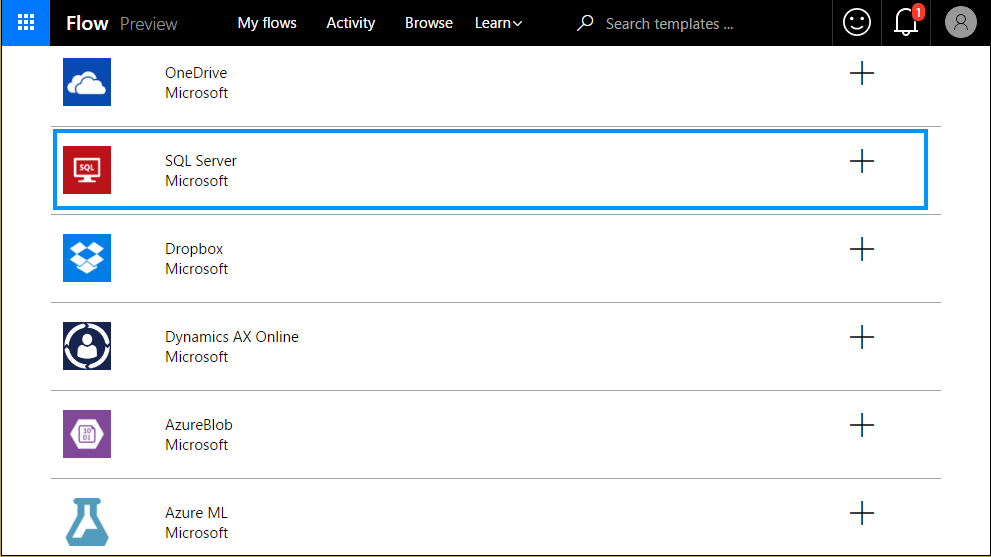
Task: Add the SQL Server connection with plus
Action: (x=861, y=161)
